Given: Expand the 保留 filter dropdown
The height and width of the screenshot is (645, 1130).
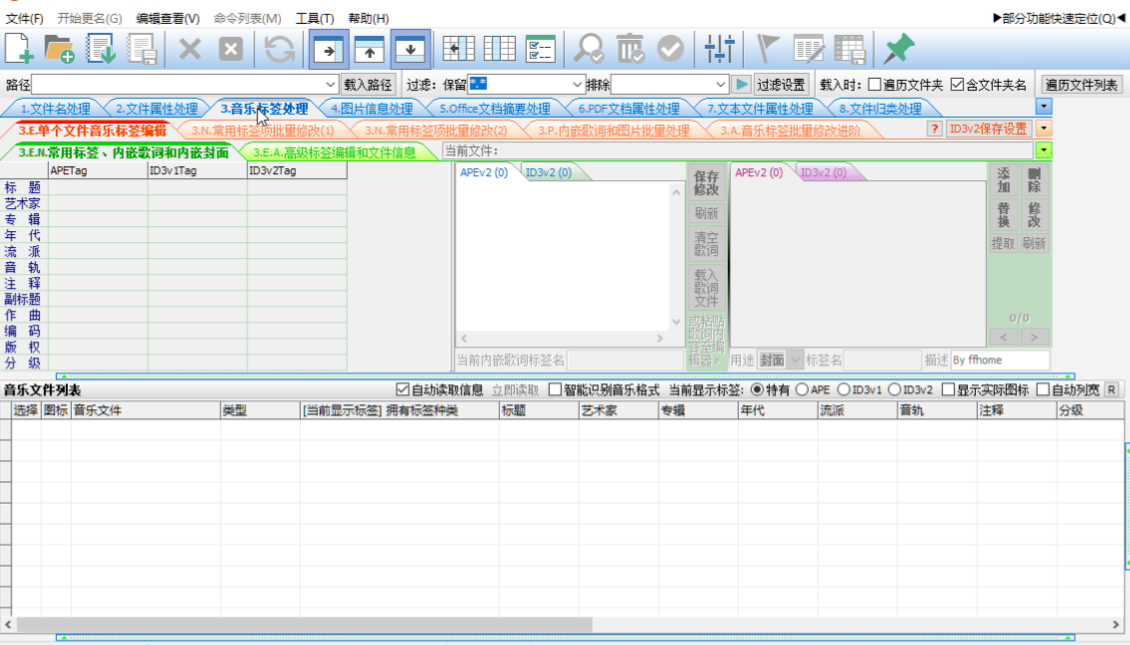Looking at the screenshot, I should pyautogui.click(x=577, y=84).
